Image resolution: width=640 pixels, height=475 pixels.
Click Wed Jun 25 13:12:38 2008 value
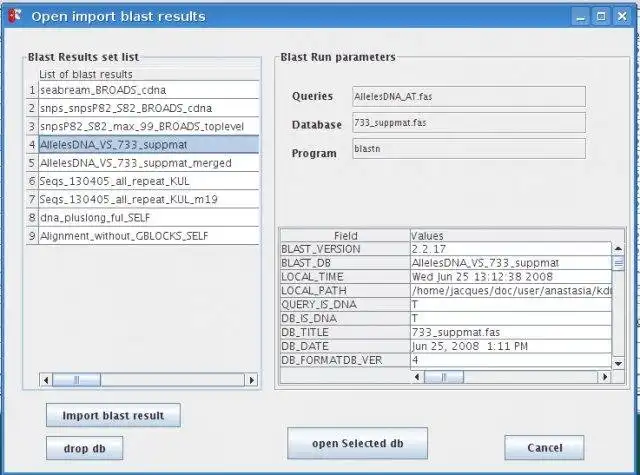point(511,277)
